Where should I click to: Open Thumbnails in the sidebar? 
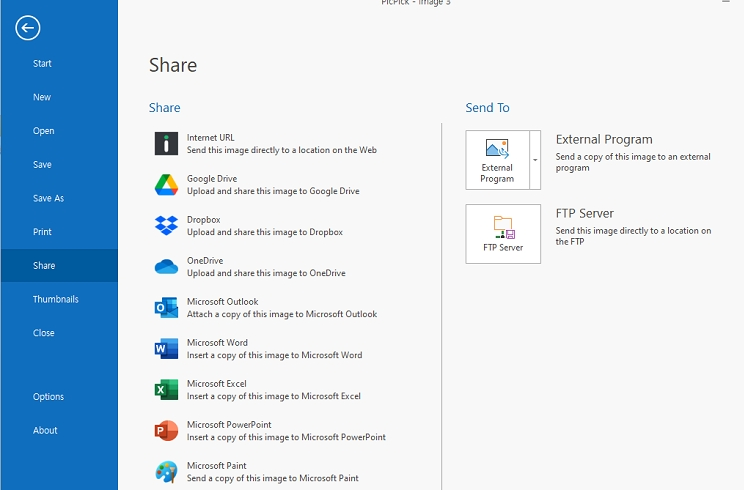[x=56, y=299]
